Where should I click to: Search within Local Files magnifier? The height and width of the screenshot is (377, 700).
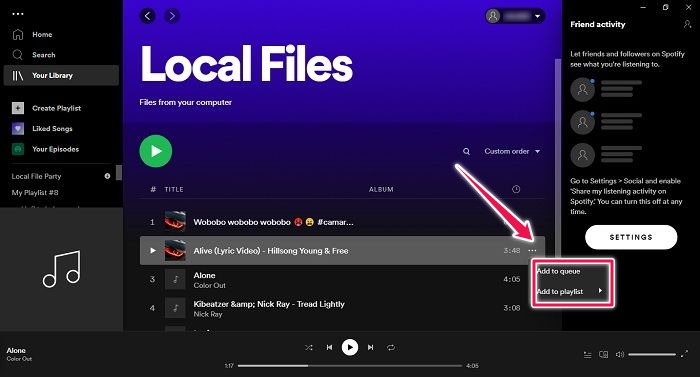[x=466, y=151]
